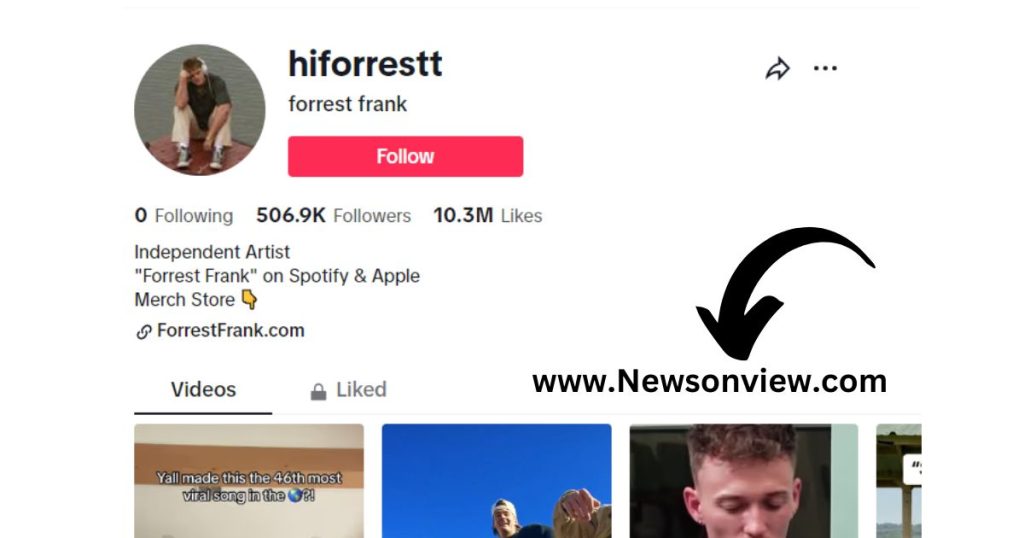The image size is (1024, 538).
Task: Click the lock icon on Liked tab
Action: (318, 391)
